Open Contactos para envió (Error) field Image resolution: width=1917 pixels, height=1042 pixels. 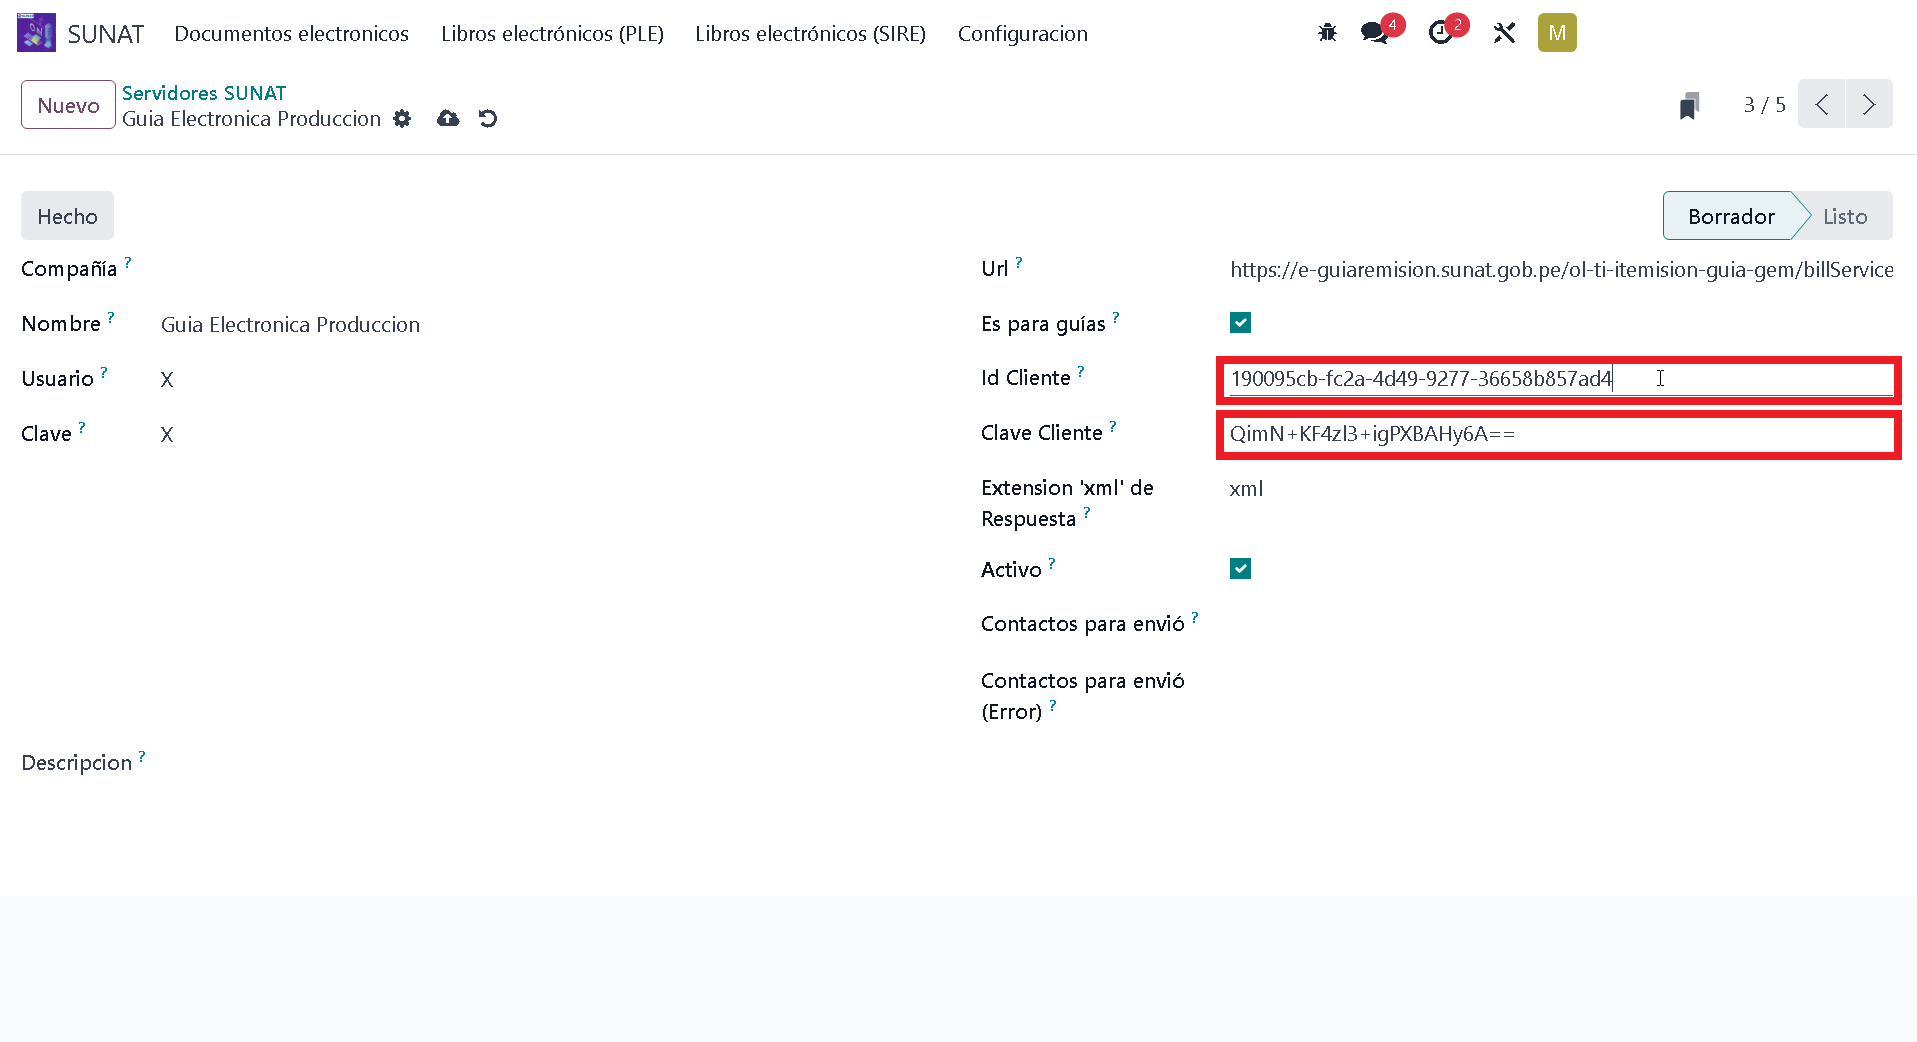[1560, 682]
